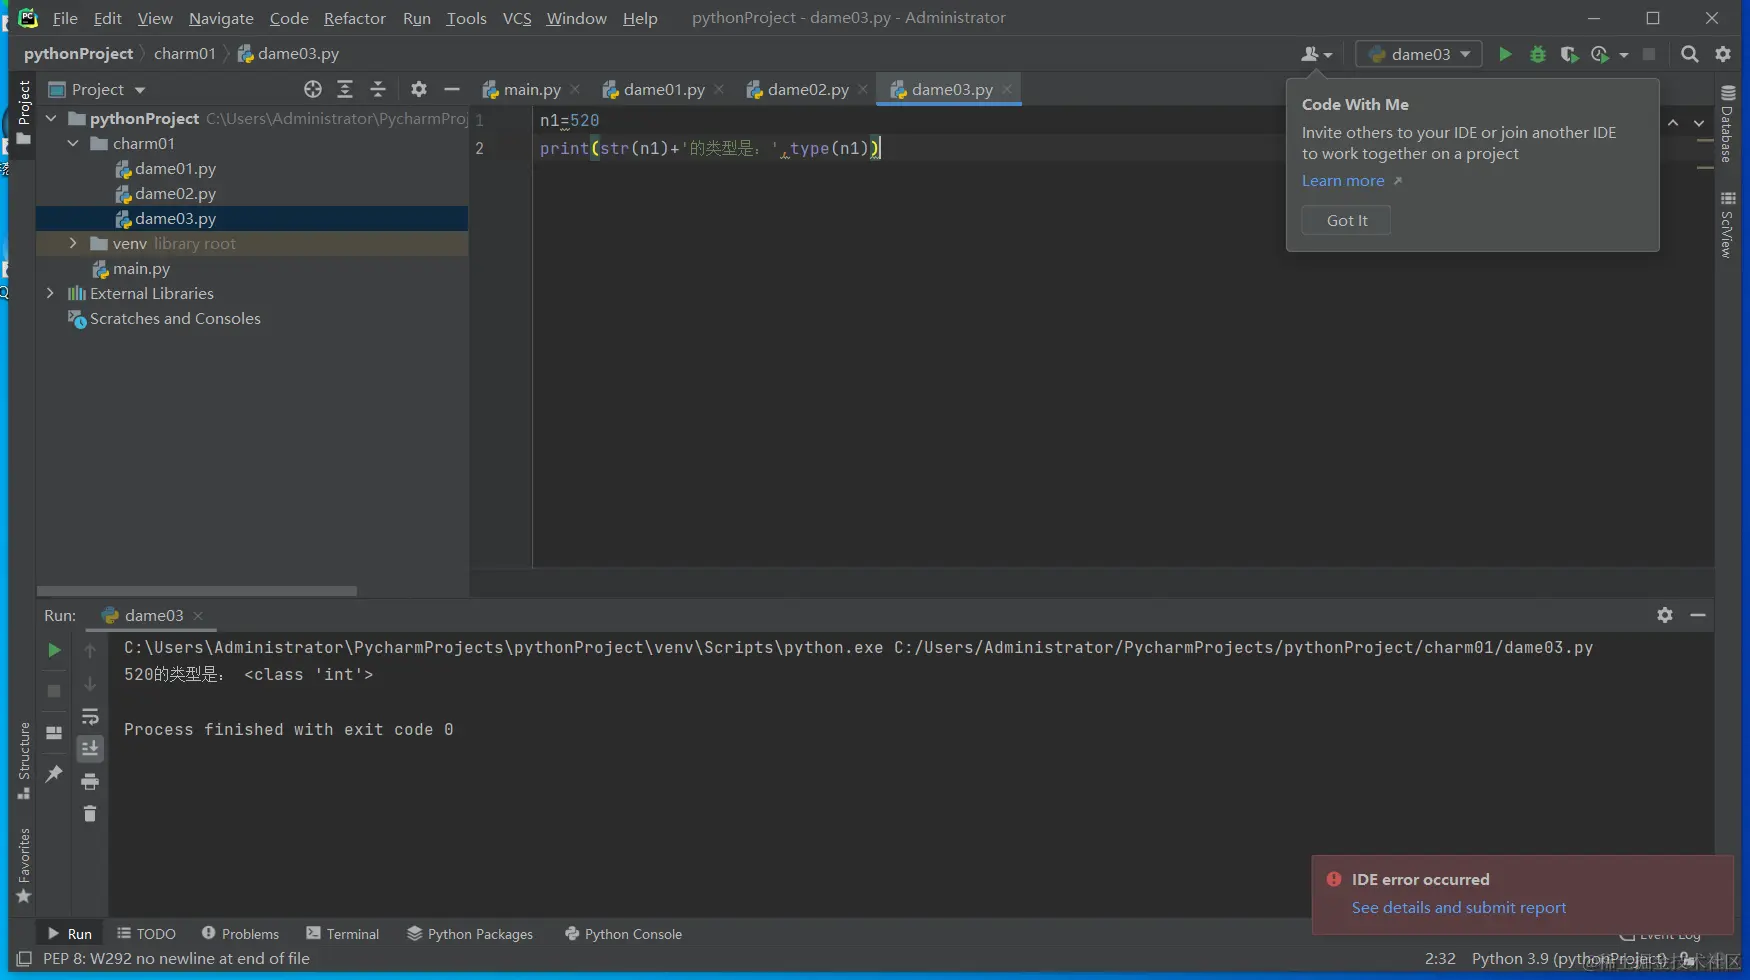Viewport: 1750px width, 980px height.
Task: Open the Python Console tool window
Action: (623, 933)
